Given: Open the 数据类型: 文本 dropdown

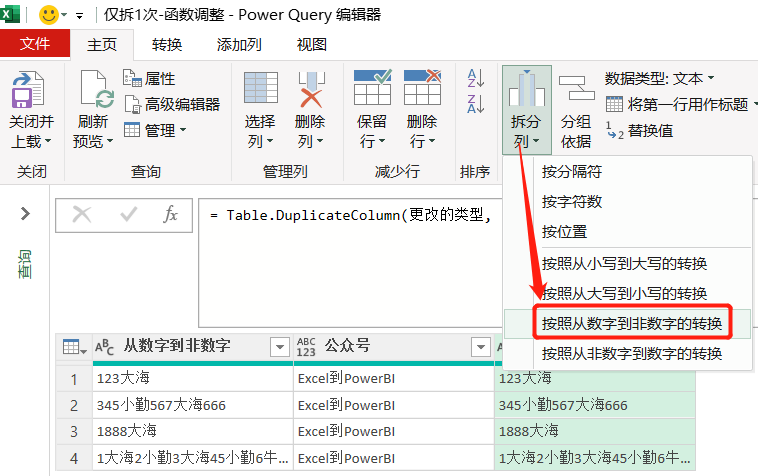Looking at the screenshot, I should click(x=659, y=78).
